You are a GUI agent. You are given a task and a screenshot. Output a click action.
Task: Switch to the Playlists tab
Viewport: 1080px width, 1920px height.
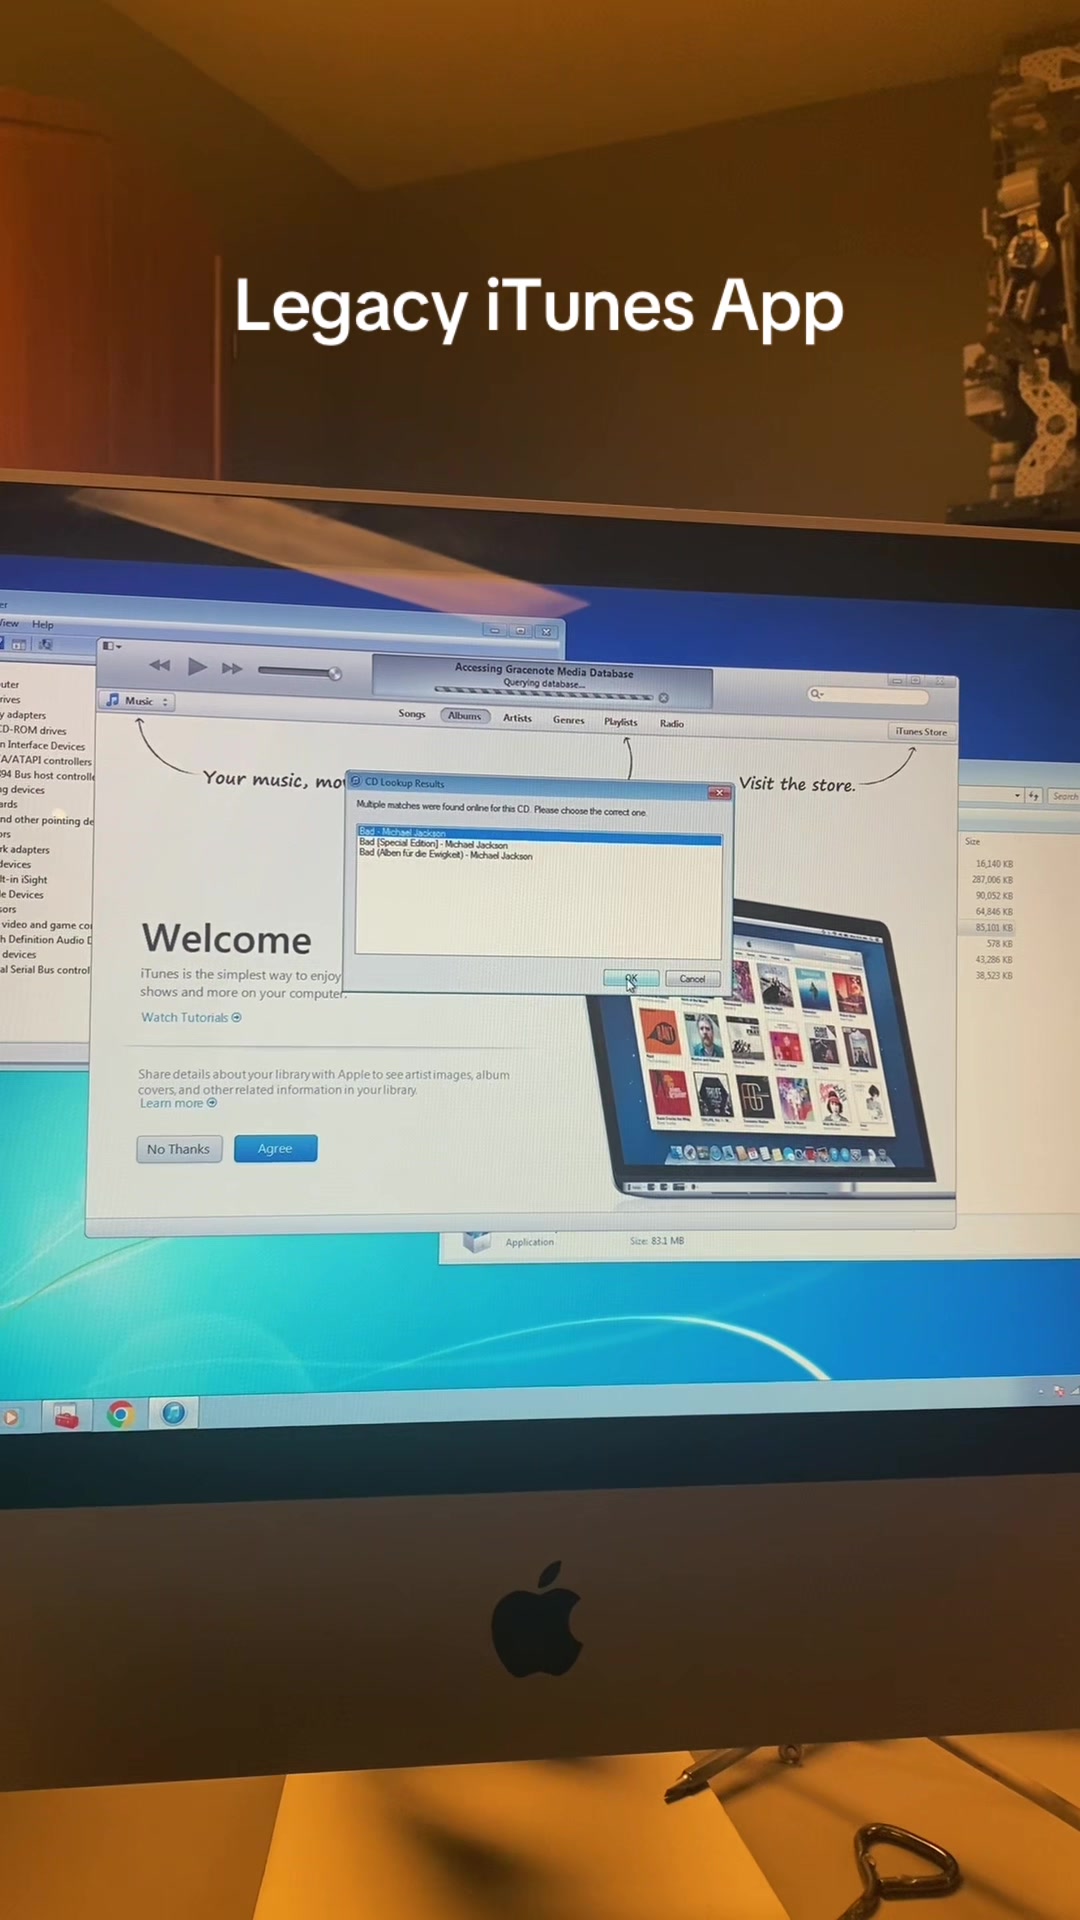(x=620, y=722)
